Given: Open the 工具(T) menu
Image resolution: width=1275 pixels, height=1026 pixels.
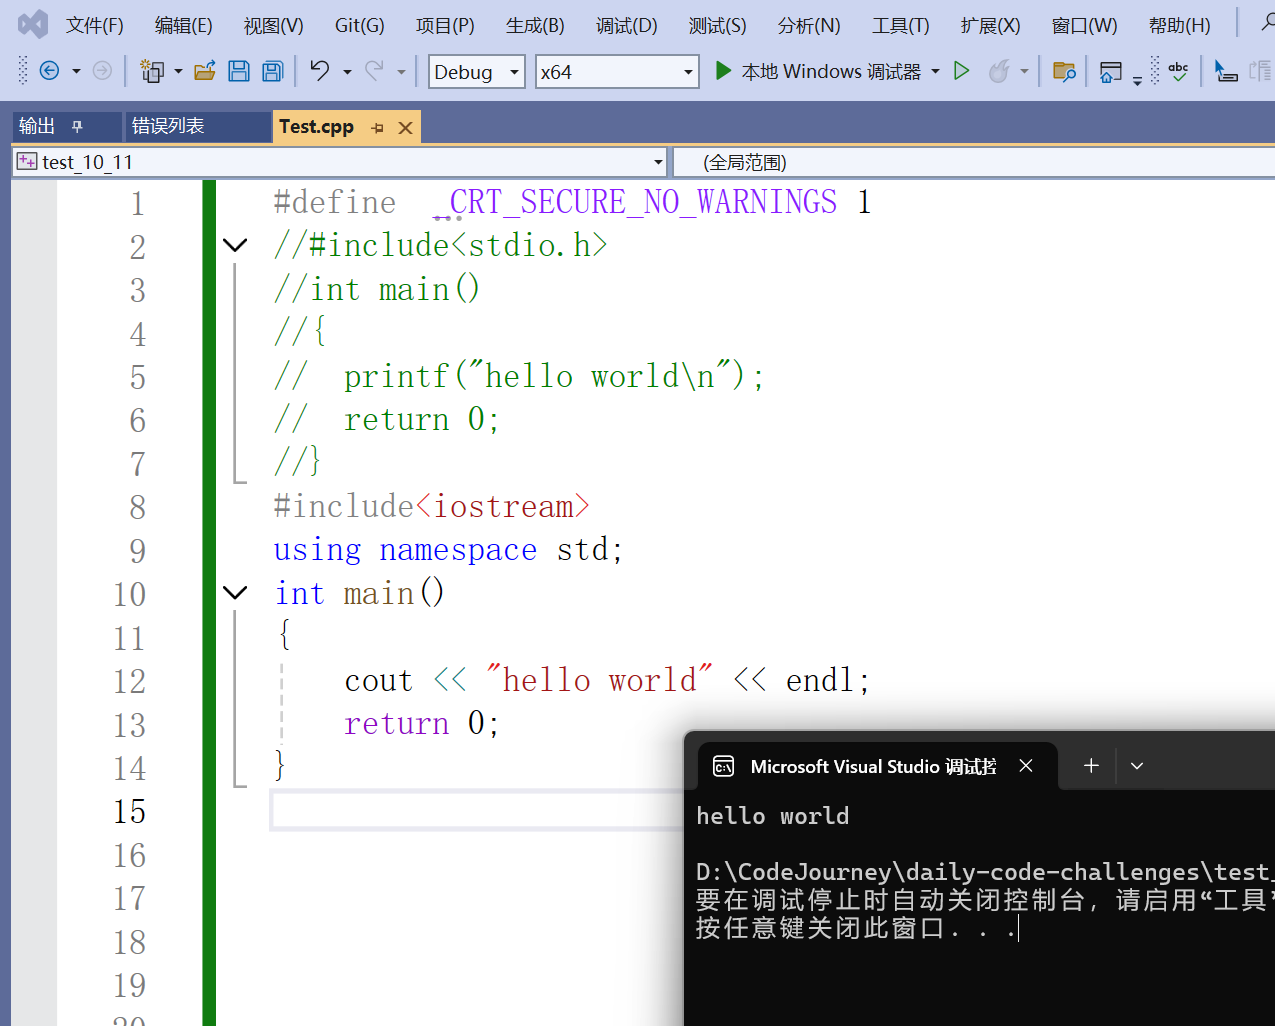Looking at the screenshot, I should (900, 25).
